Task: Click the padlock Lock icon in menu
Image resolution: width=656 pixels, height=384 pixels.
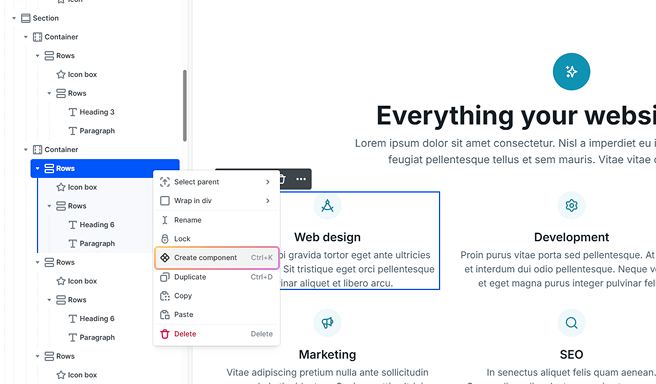Action: tap(165, 239)
